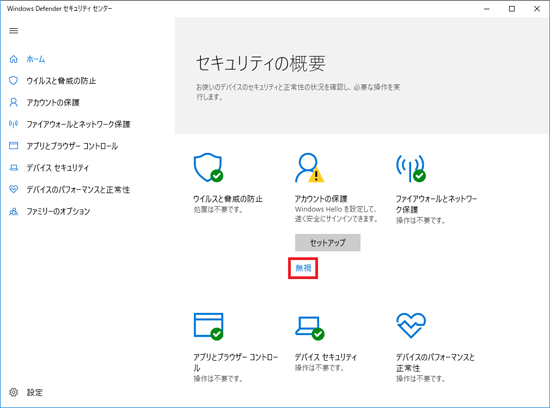Minimize the Windows Defender window
This screenshot has height=408, width=550.
tap(487, 9)
